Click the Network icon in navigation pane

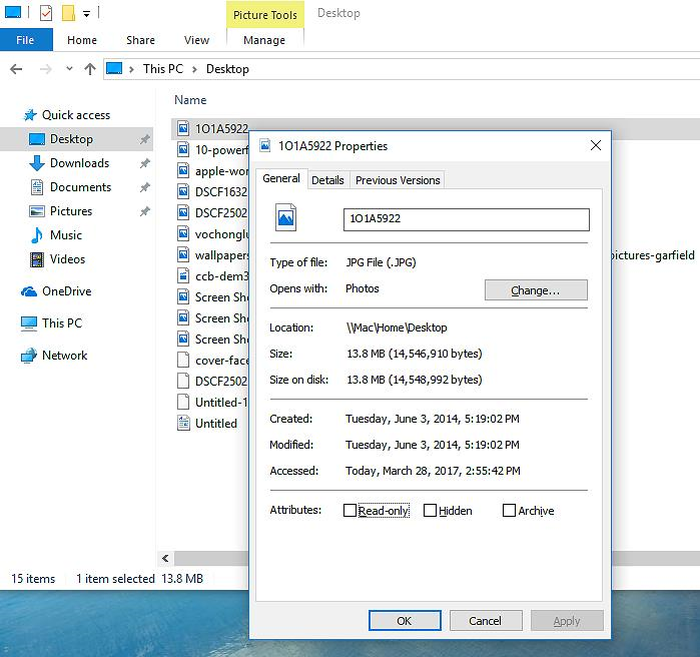tap(29, 355)
